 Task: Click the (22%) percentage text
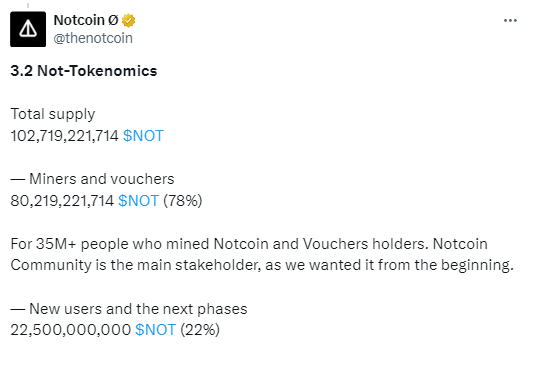(x=200, y=330)
